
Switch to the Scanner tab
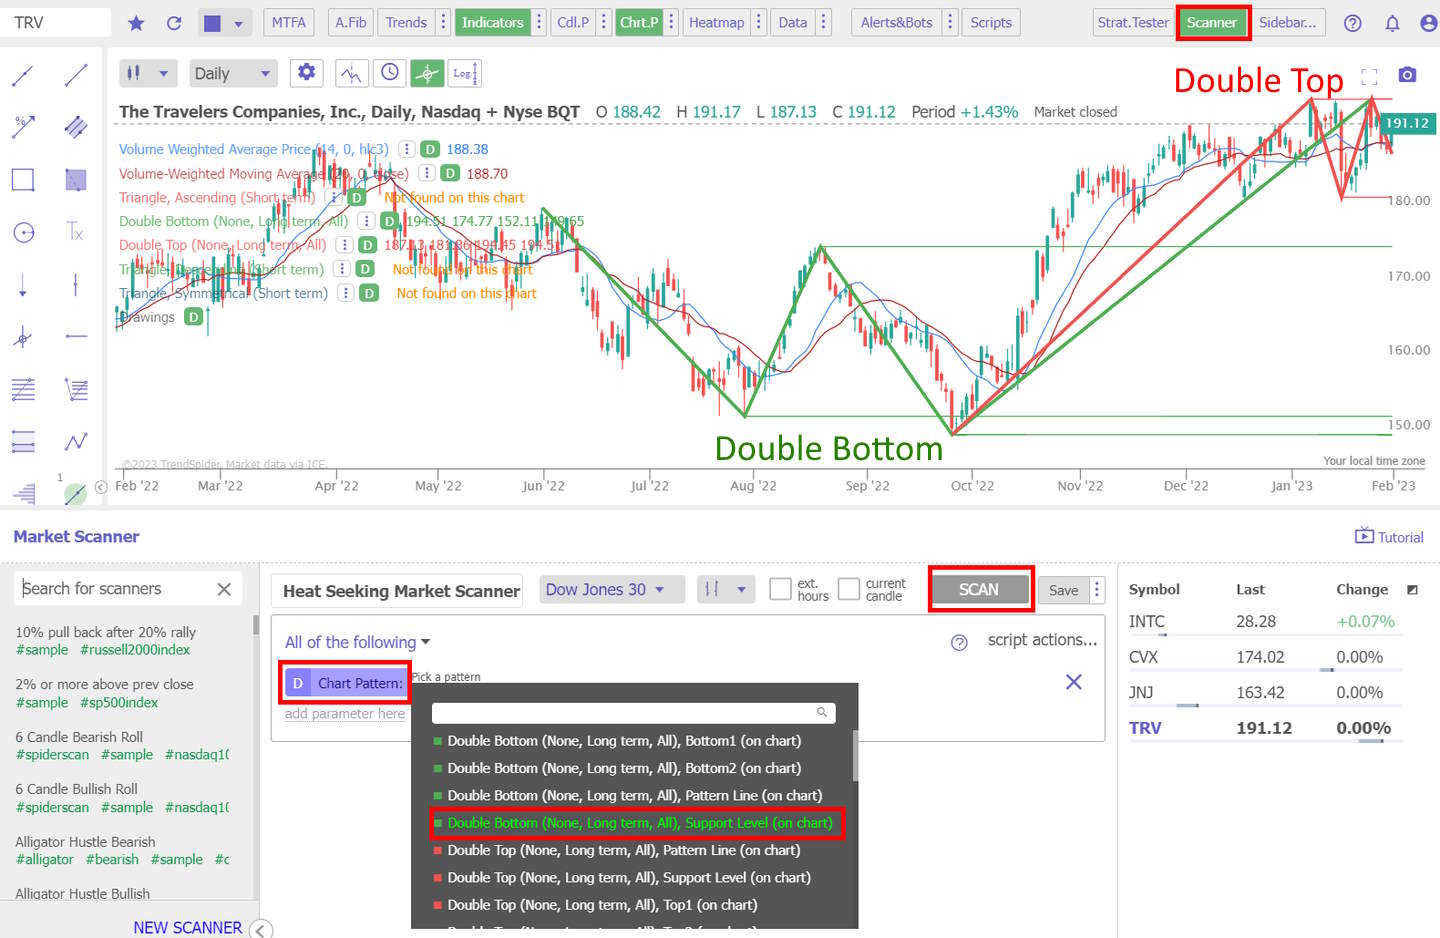1213,22
